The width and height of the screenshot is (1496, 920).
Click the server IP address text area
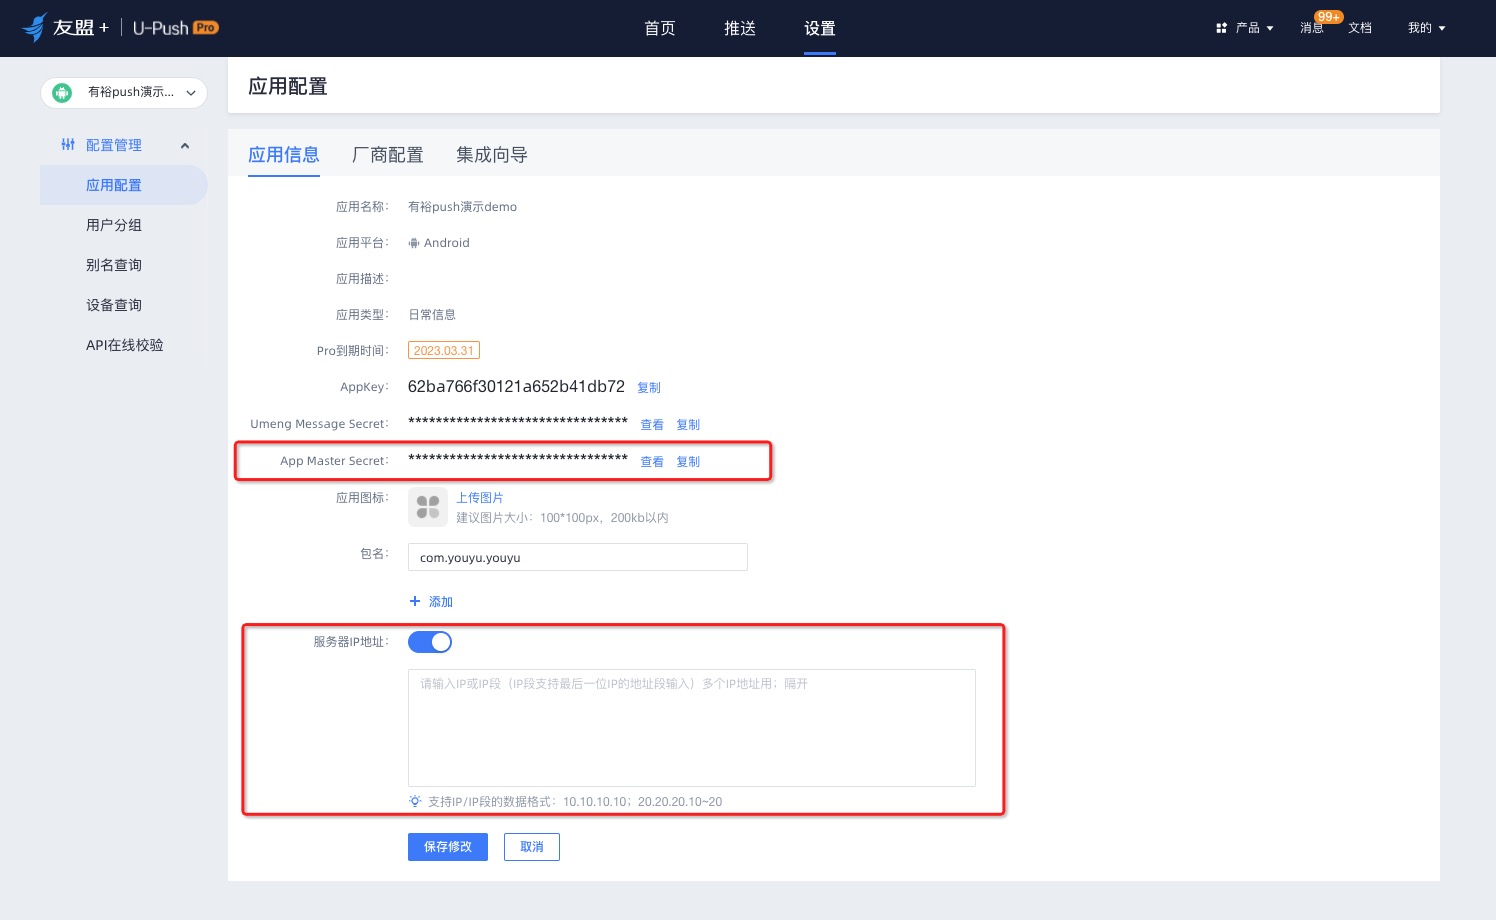pyautogui.click(x=692, y=728)
